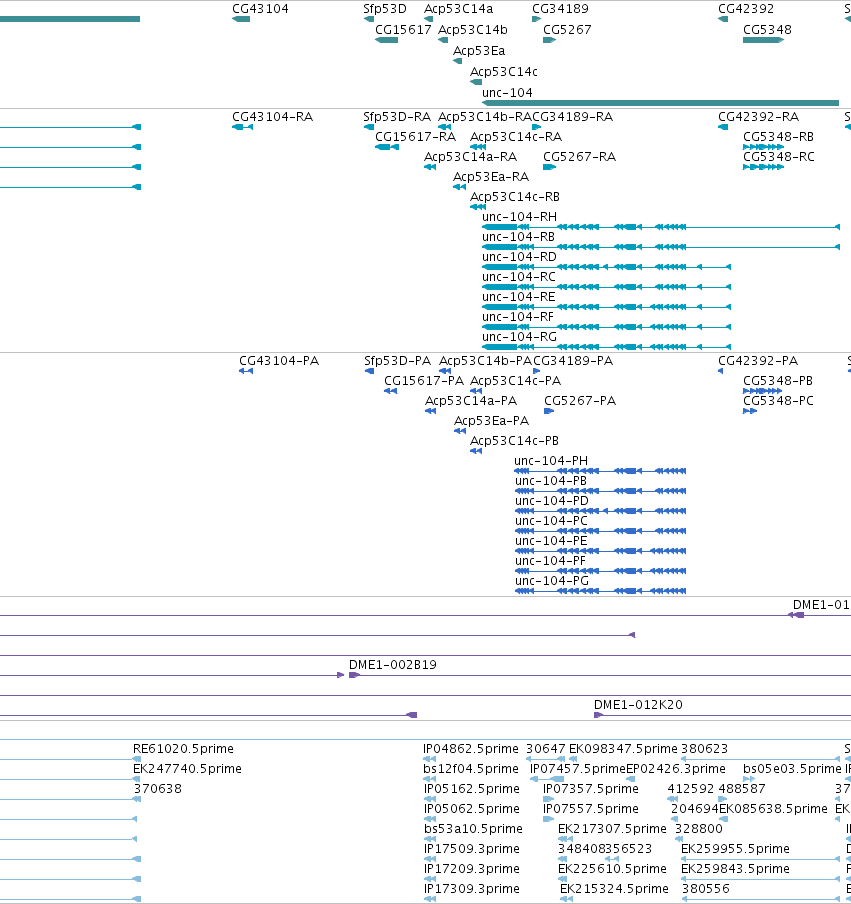
Task: Select the CG5267 gene label
Action: pyautogui.click(x=567, y=29)
